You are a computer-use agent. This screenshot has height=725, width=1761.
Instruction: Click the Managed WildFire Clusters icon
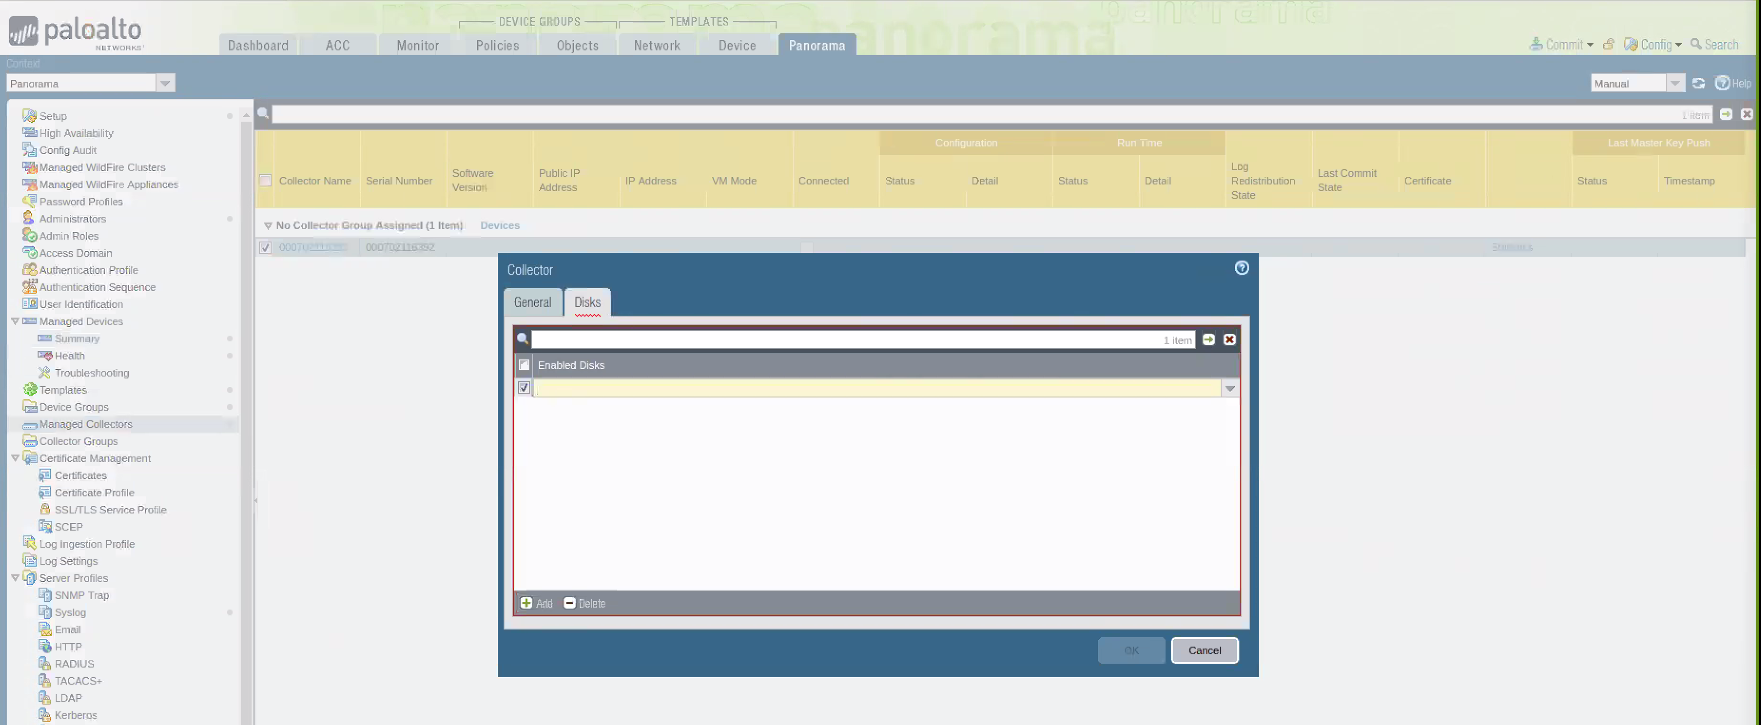[29, 167]
